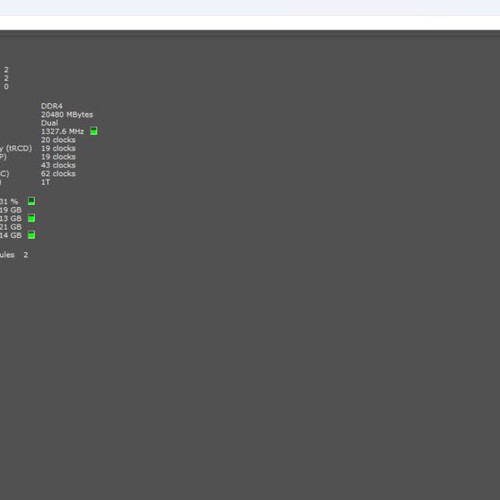Click the 19 GB value
Viewport: 500px width, 500px height.
(x=11, y=210)
